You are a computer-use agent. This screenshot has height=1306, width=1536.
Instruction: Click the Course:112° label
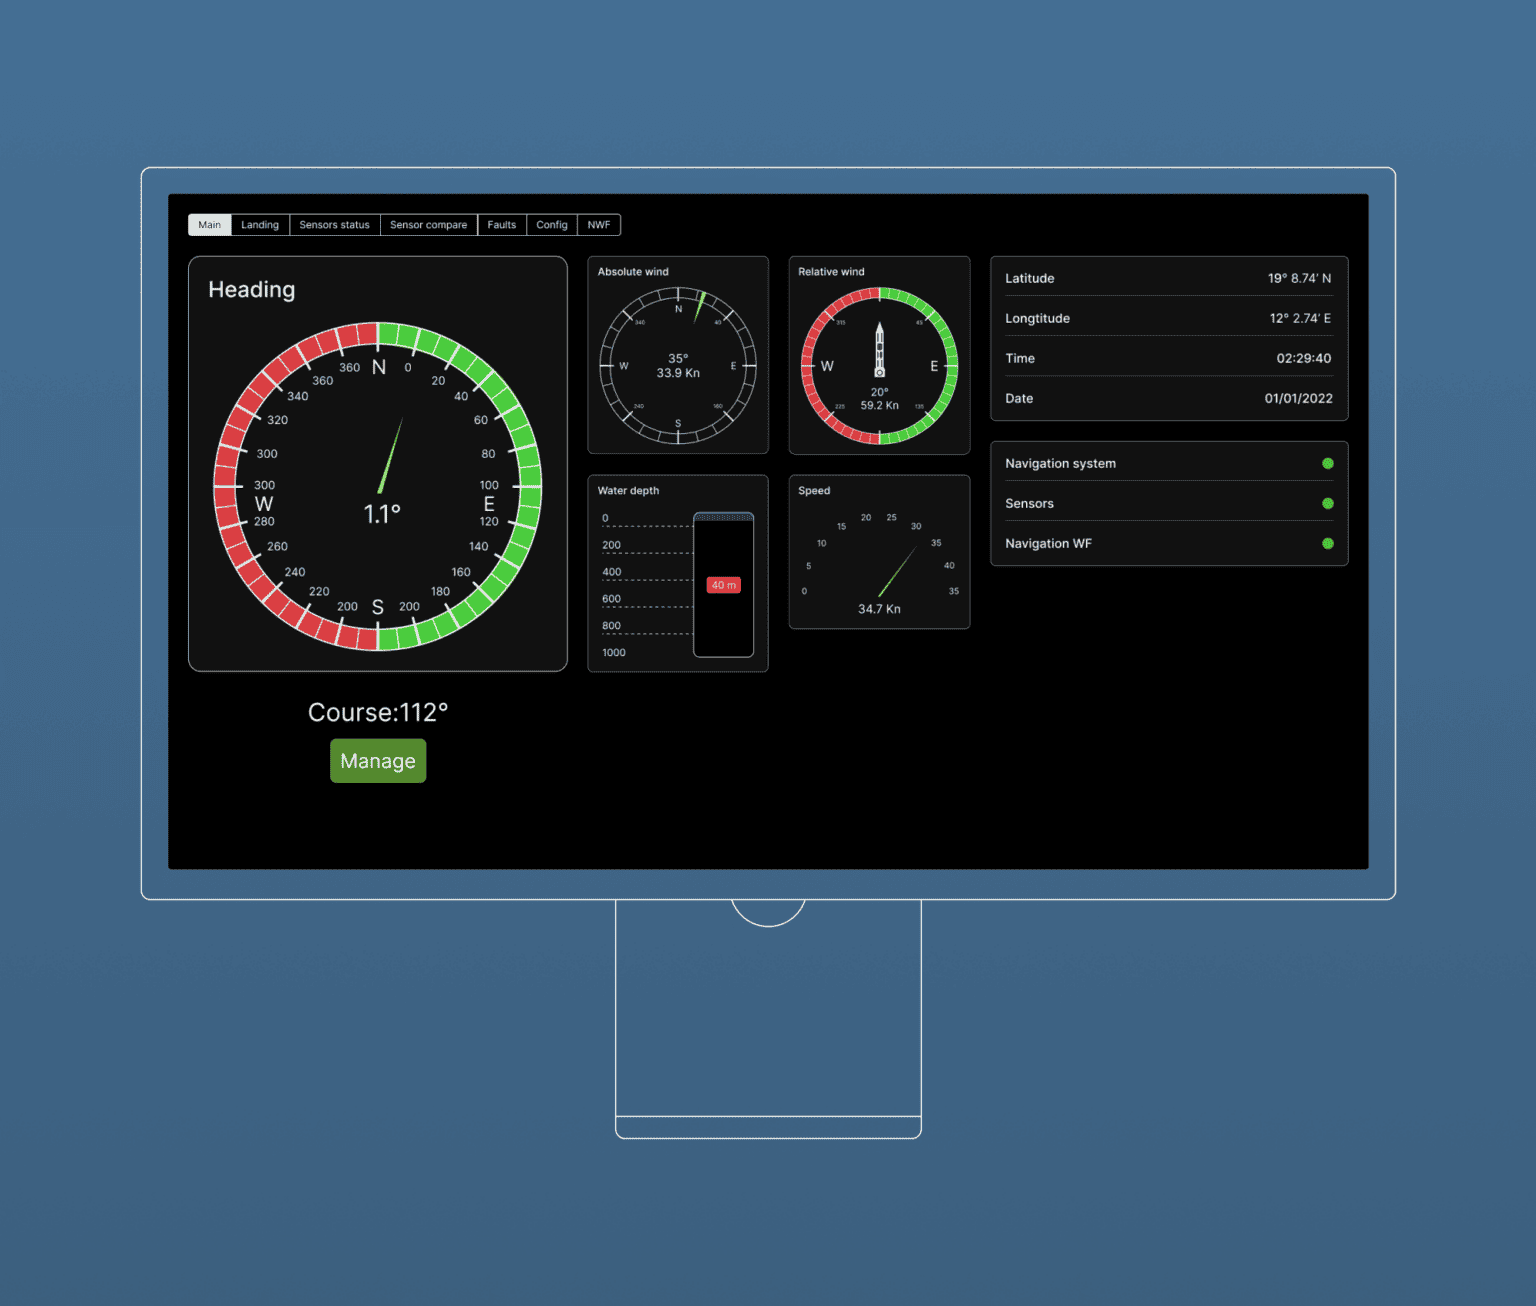click(378, 712)
